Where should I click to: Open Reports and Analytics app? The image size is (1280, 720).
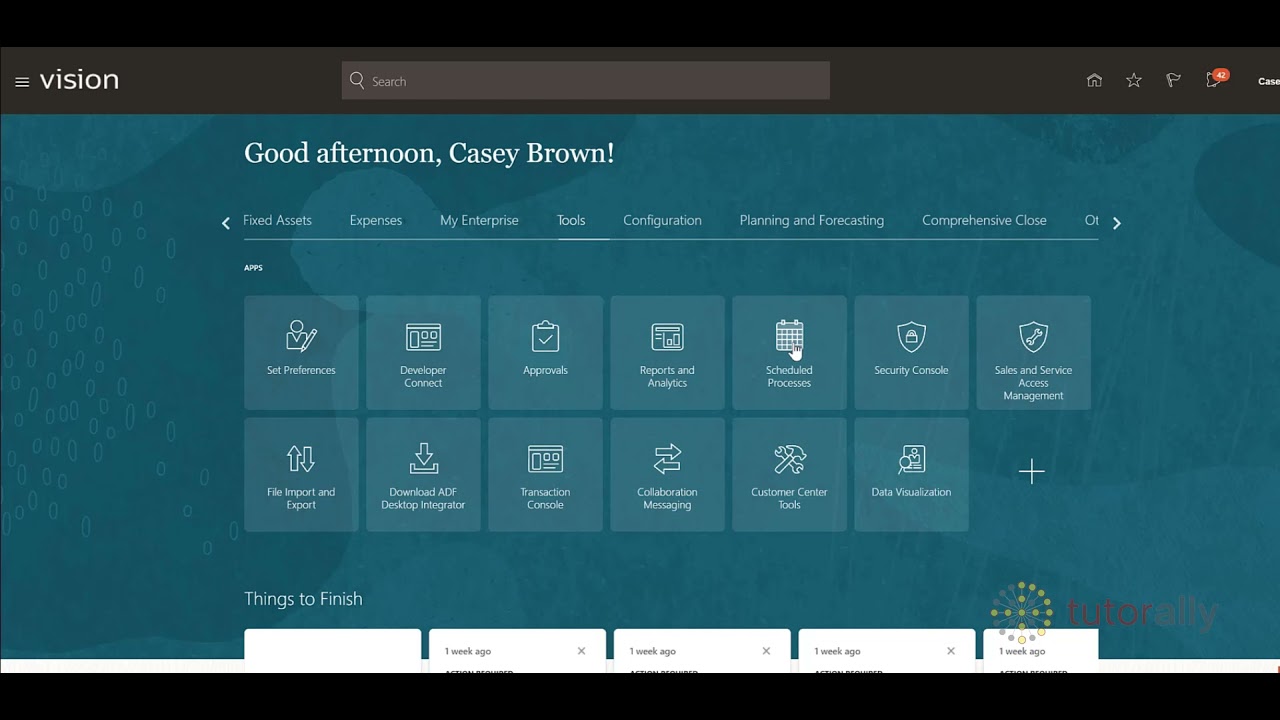pos(667,352)
